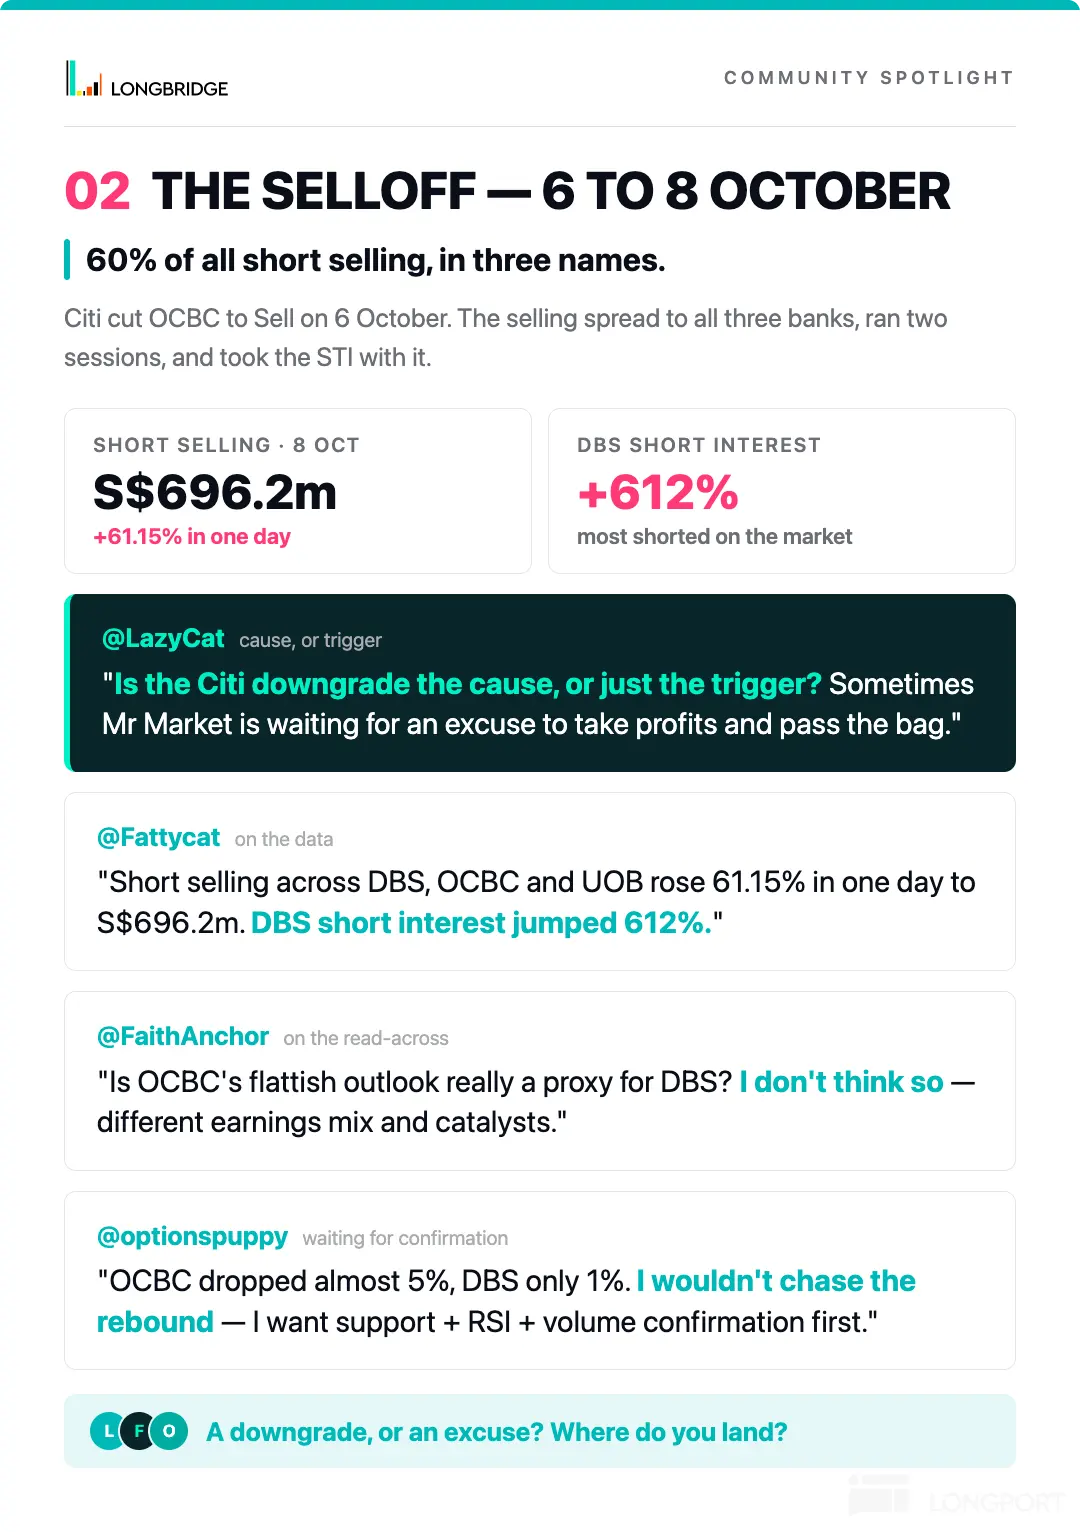Open the @LazyCat profile link
Screen dimensions: 1080x1532
point(163,638)
